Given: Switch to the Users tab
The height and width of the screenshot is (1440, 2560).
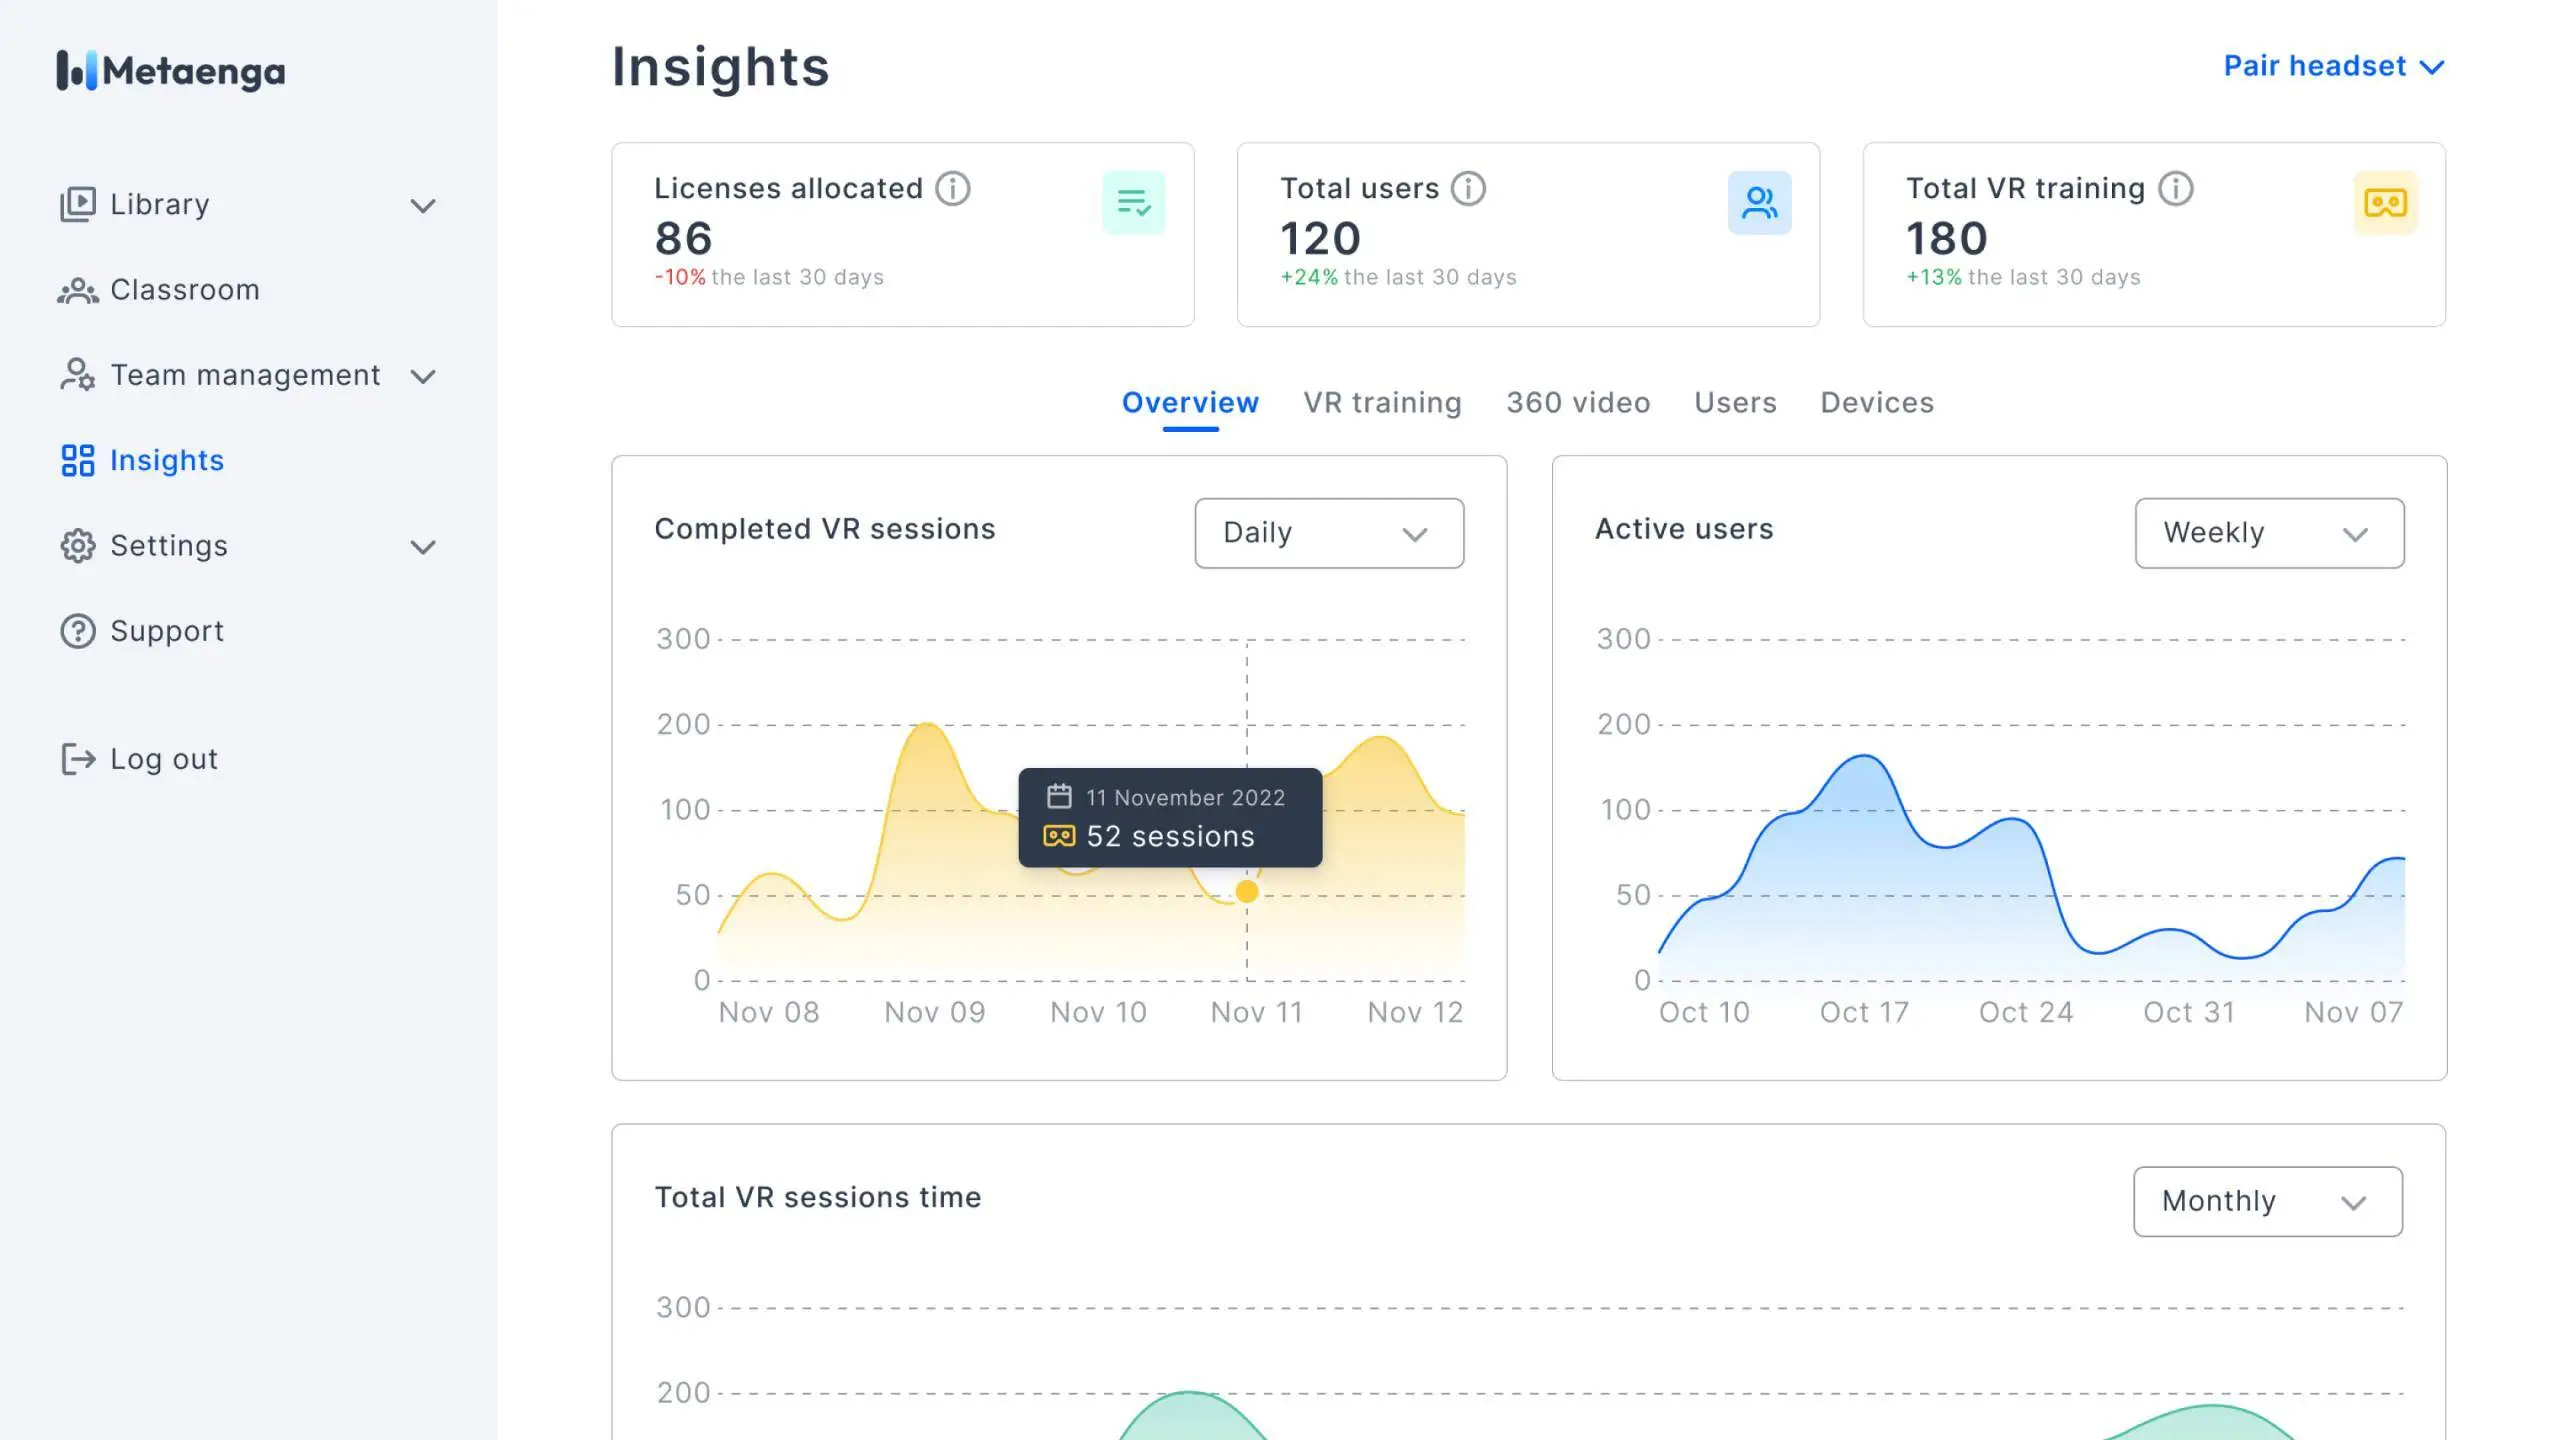Looking at the screenshot, I should pos(1735,403).
